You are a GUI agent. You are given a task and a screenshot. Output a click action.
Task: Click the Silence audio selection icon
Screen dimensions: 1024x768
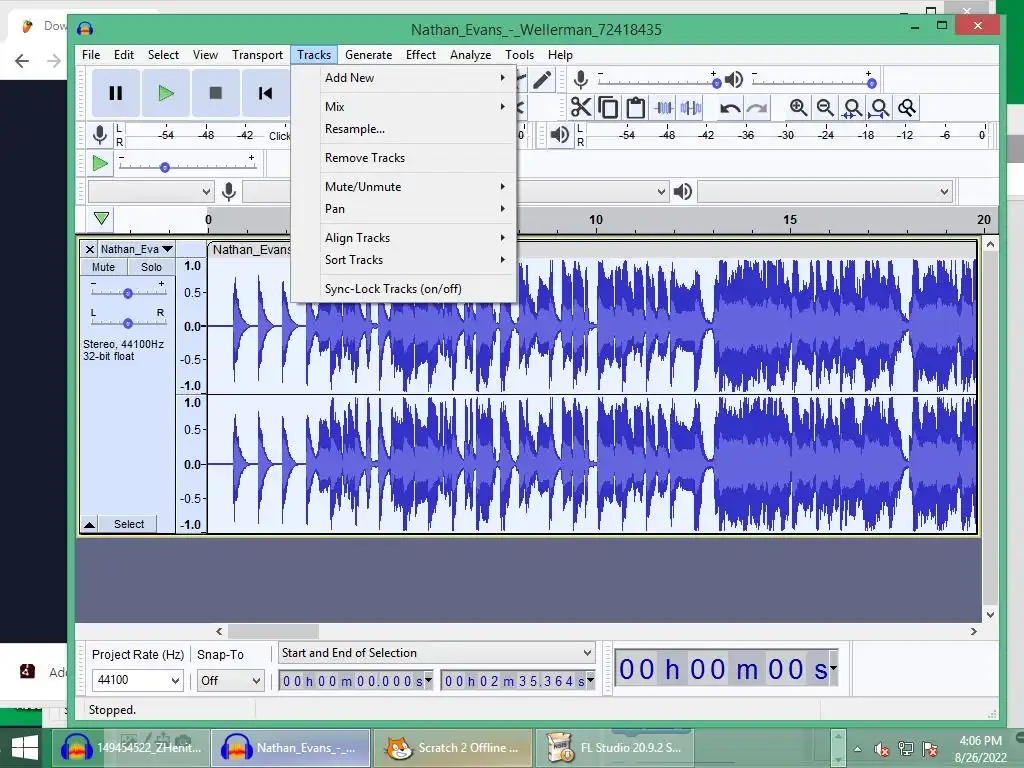(691, 107)
